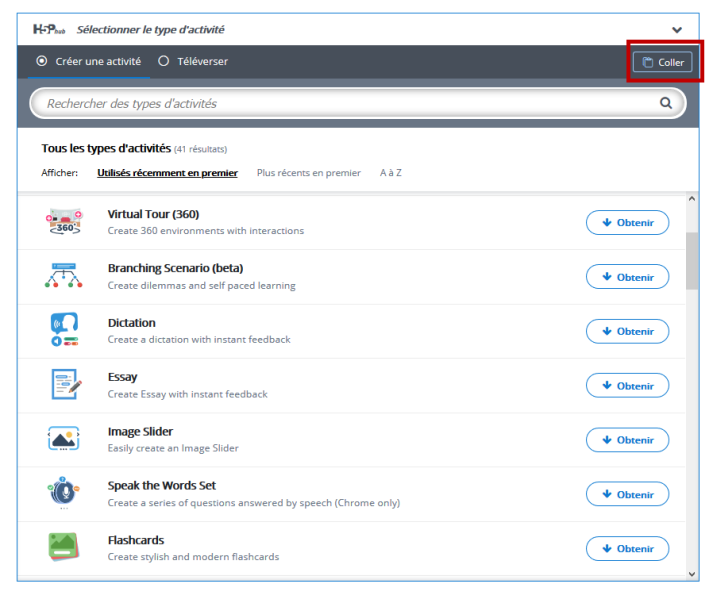Click the H5P hub logo
Viewport: 713px width, 599px height.
[x=49, y=30]
